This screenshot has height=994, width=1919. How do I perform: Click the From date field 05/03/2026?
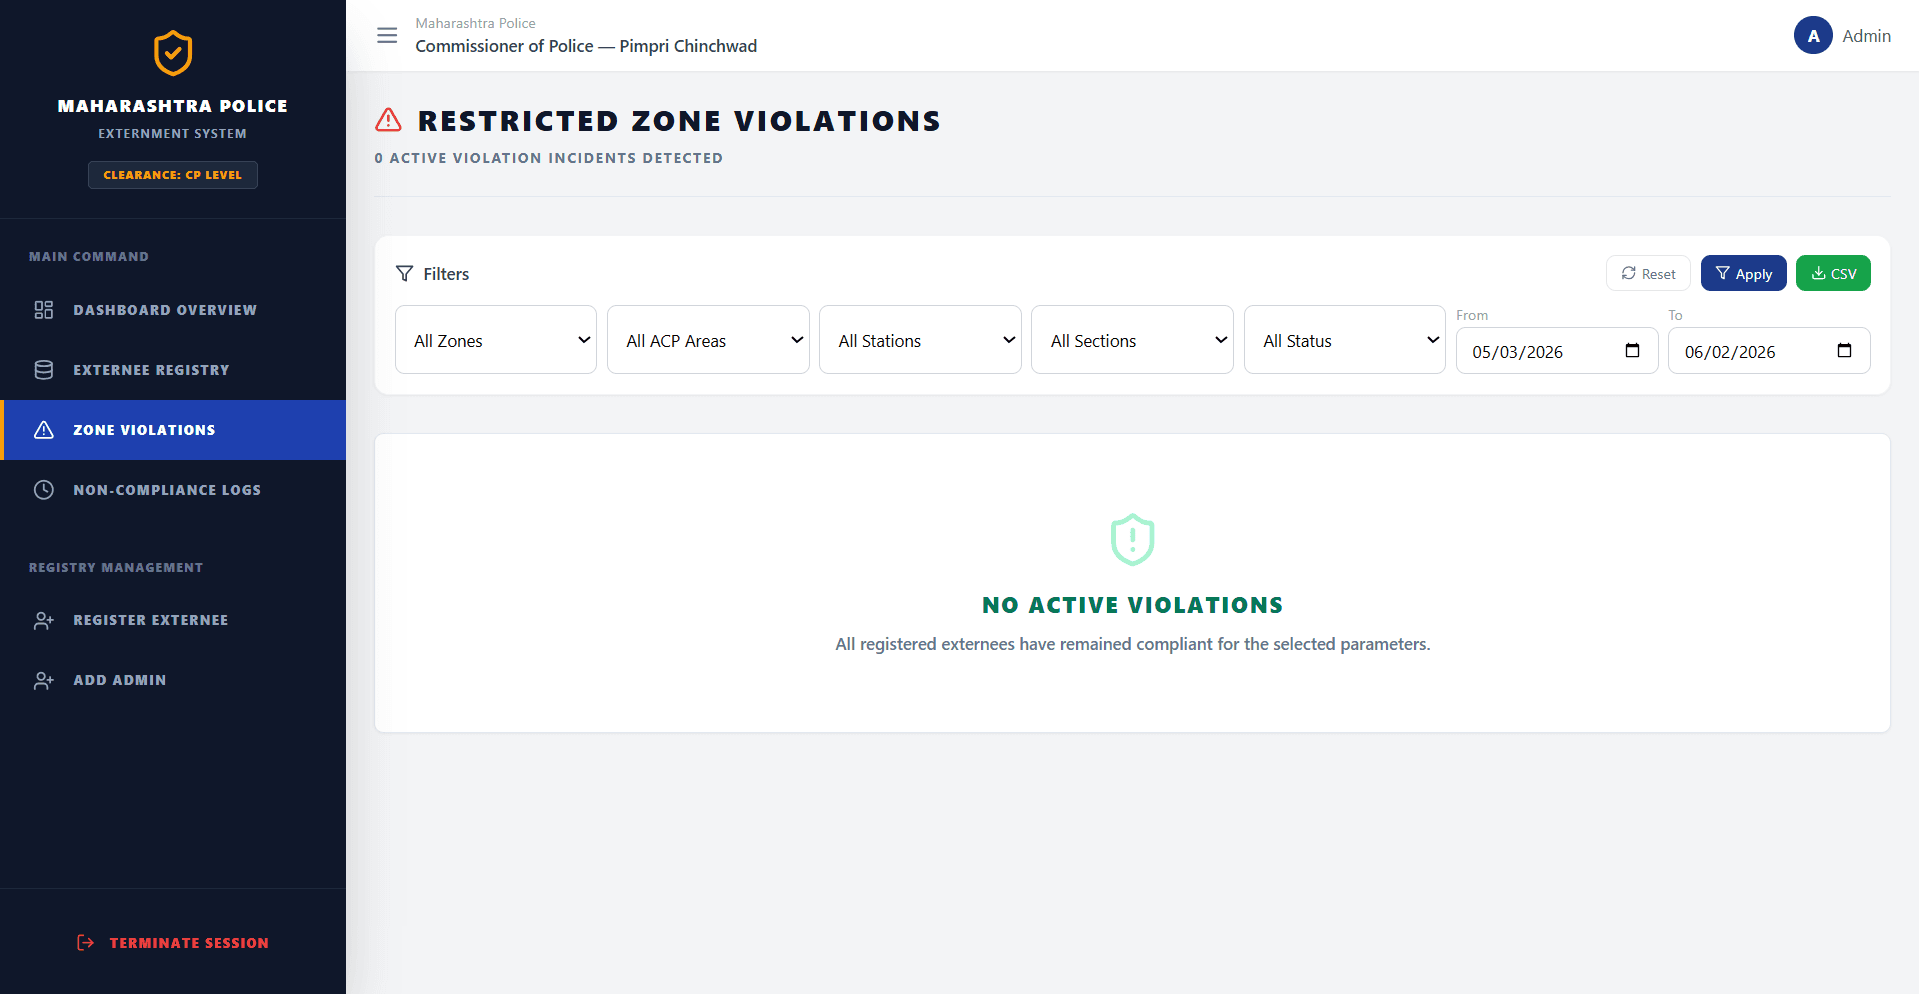pyautogui.click(x=1557, y=351)
